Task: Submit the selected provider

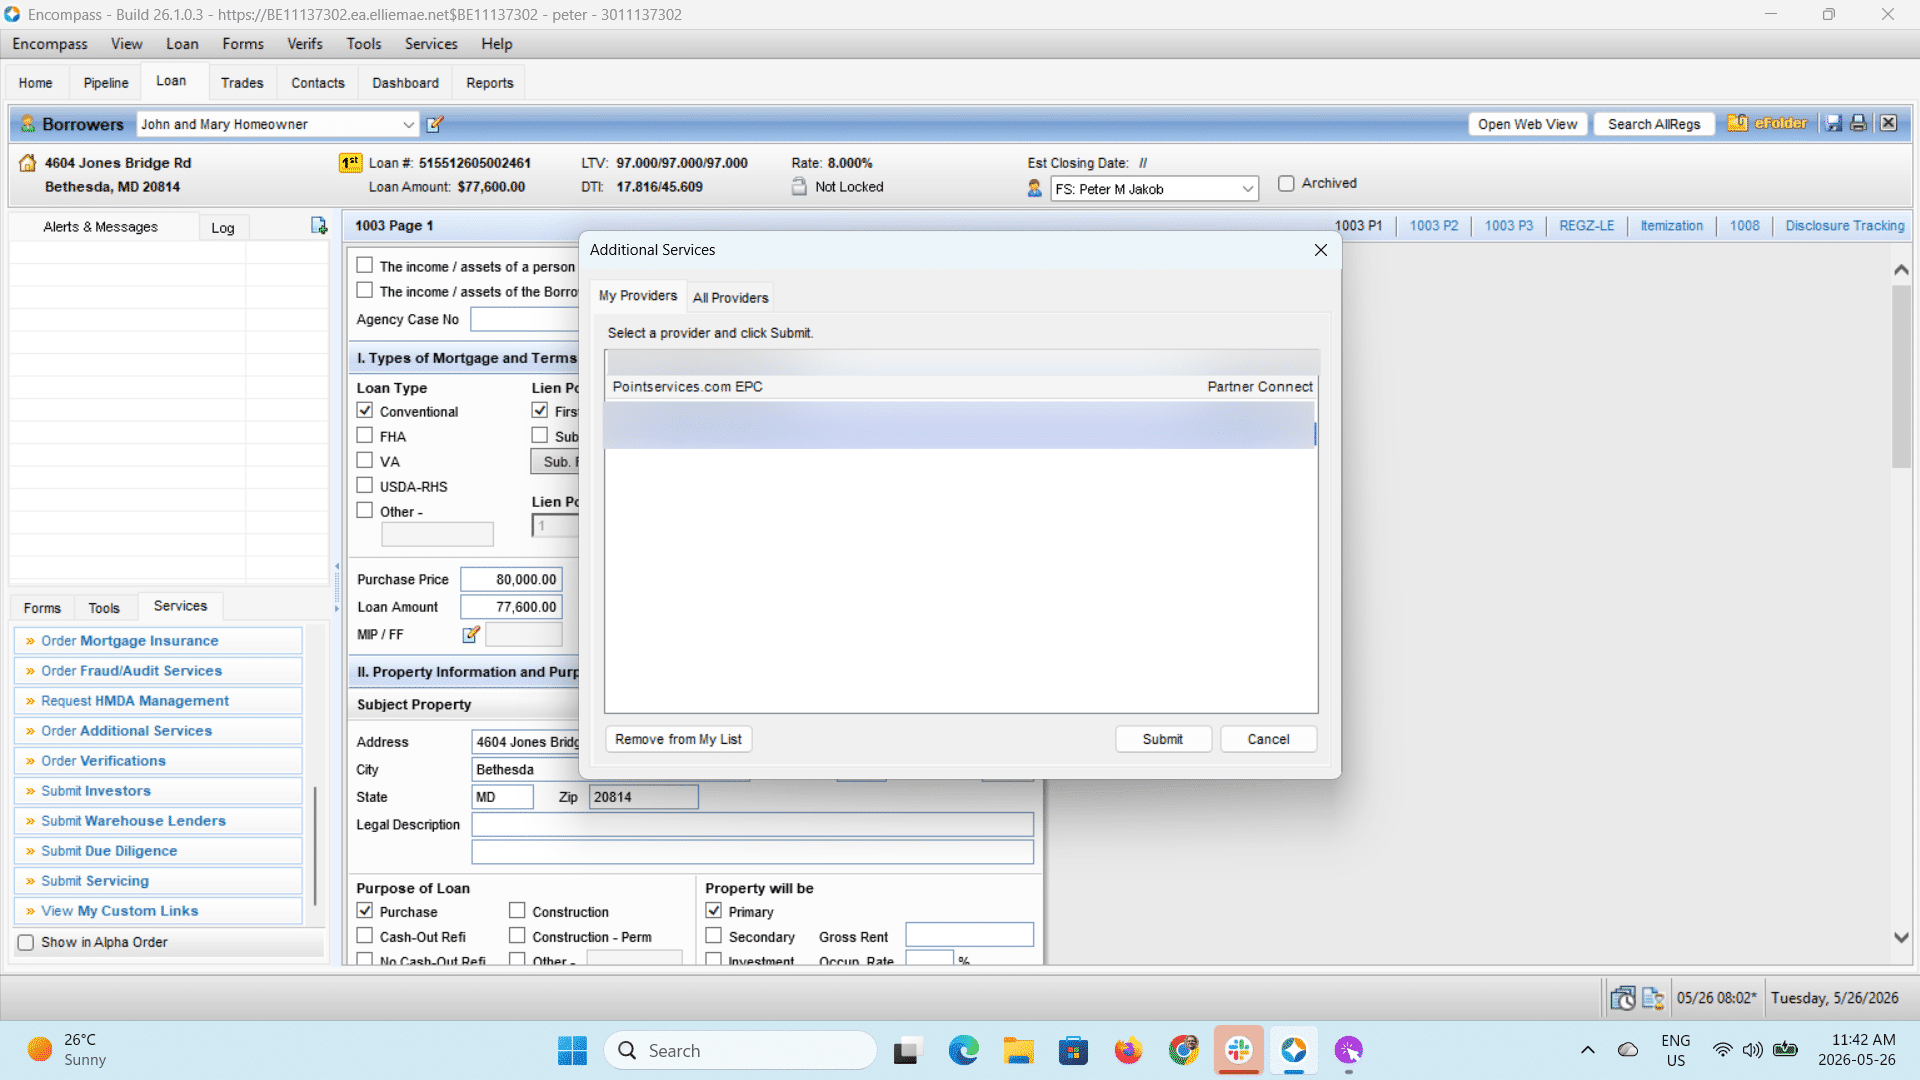Action: (x=1163, y=739)
